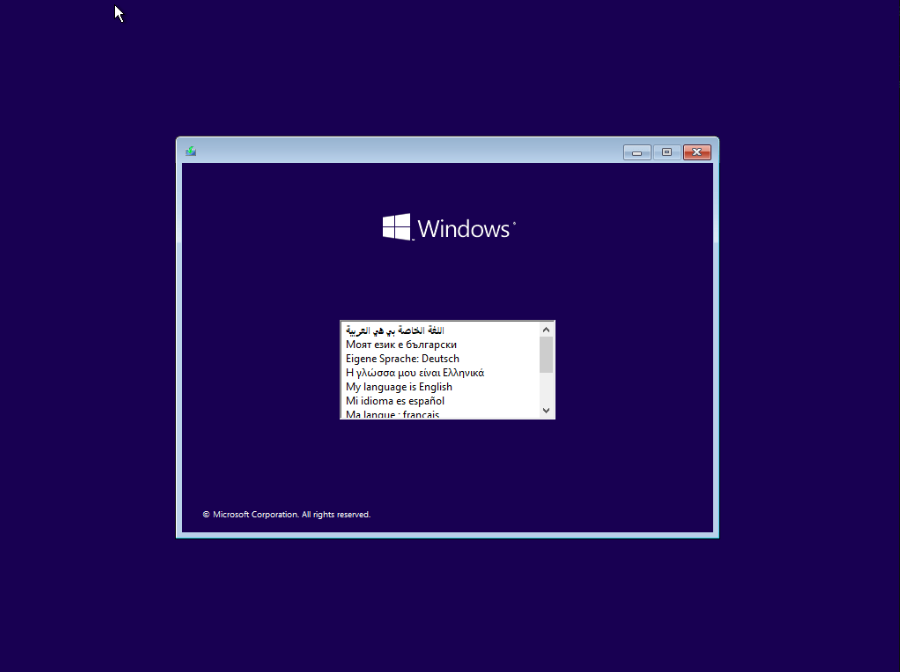Minimize the Windows setup window
900x672 pixels.
637,152
